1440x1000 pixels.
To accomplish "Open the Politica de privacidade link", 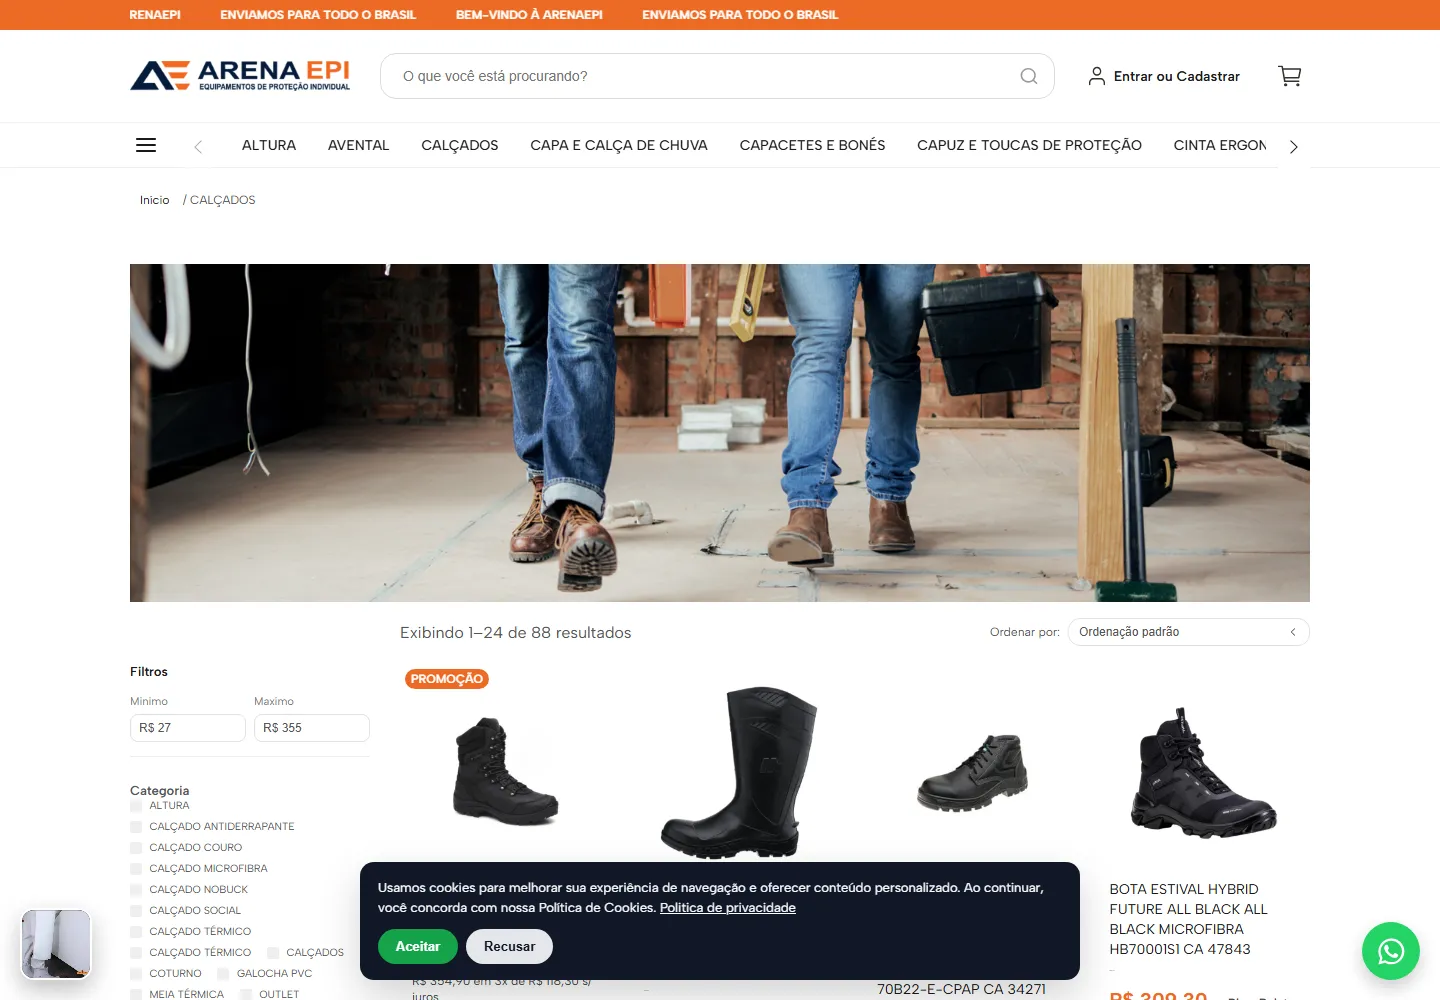I will (x=728, y=908).
